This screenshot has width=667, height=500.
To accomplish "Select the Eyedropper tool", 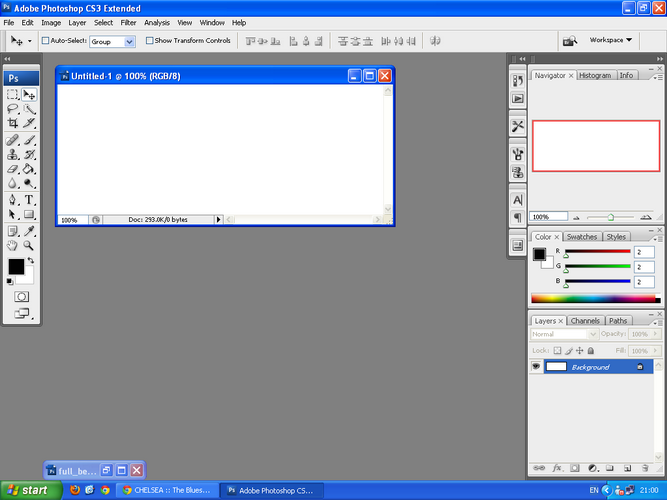I will tap(29, 231).
